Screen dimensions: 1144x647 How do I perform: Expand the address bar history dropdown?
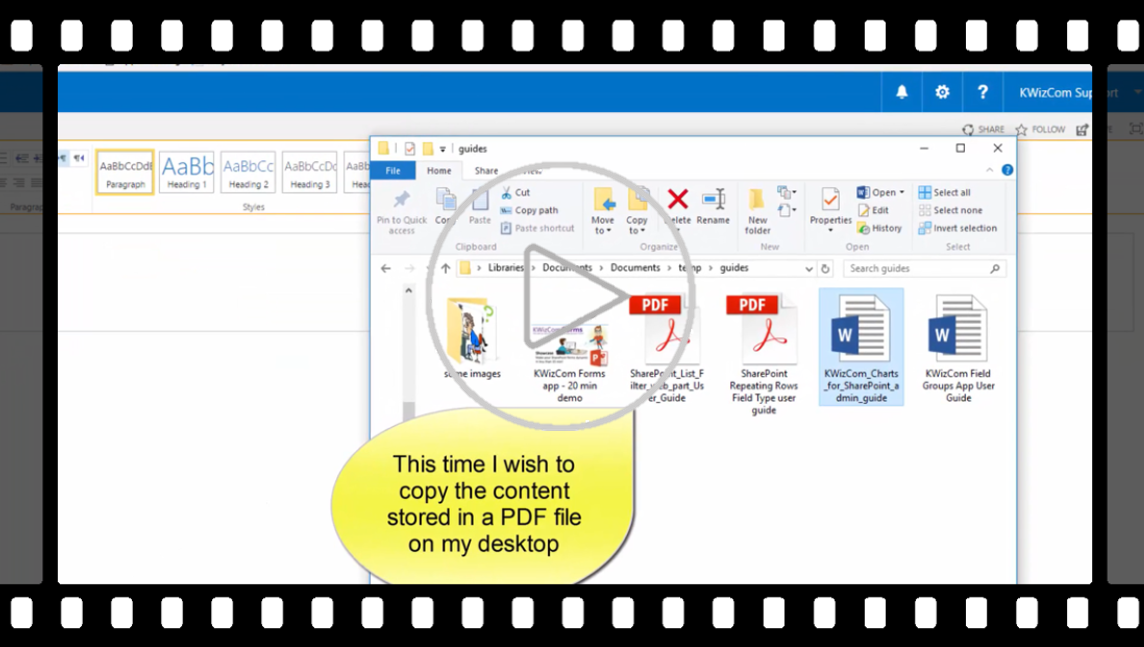tap(808, 268)
